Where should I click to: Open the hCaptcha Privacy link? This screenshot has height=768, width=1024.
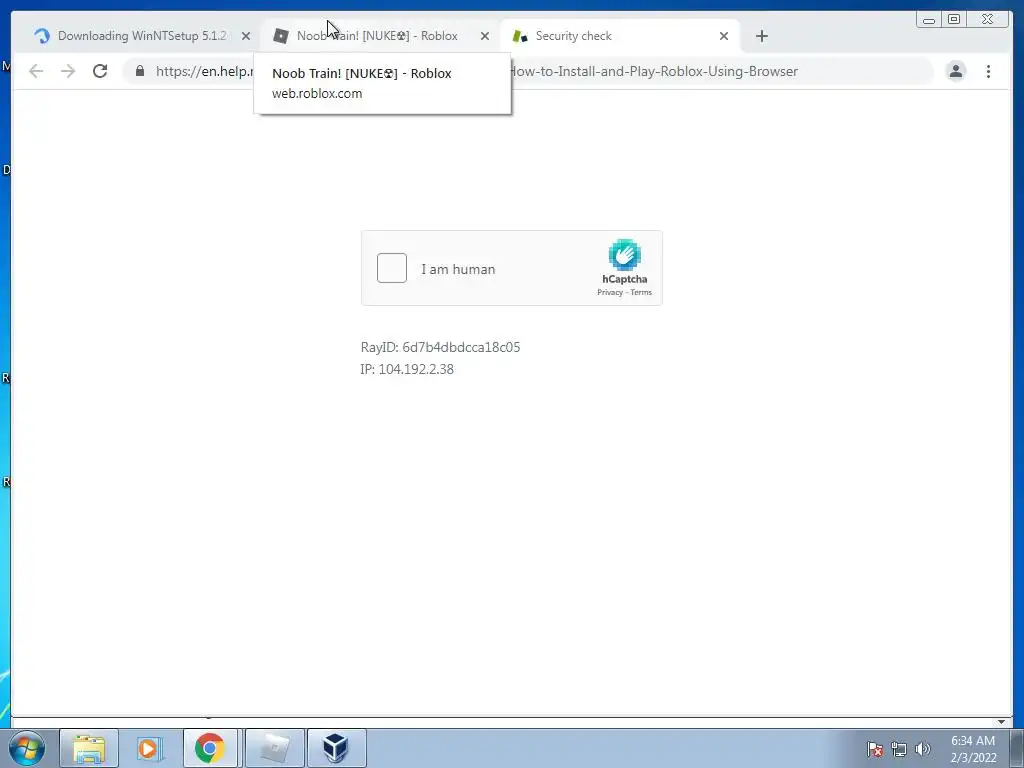click(x=609, y=293)
